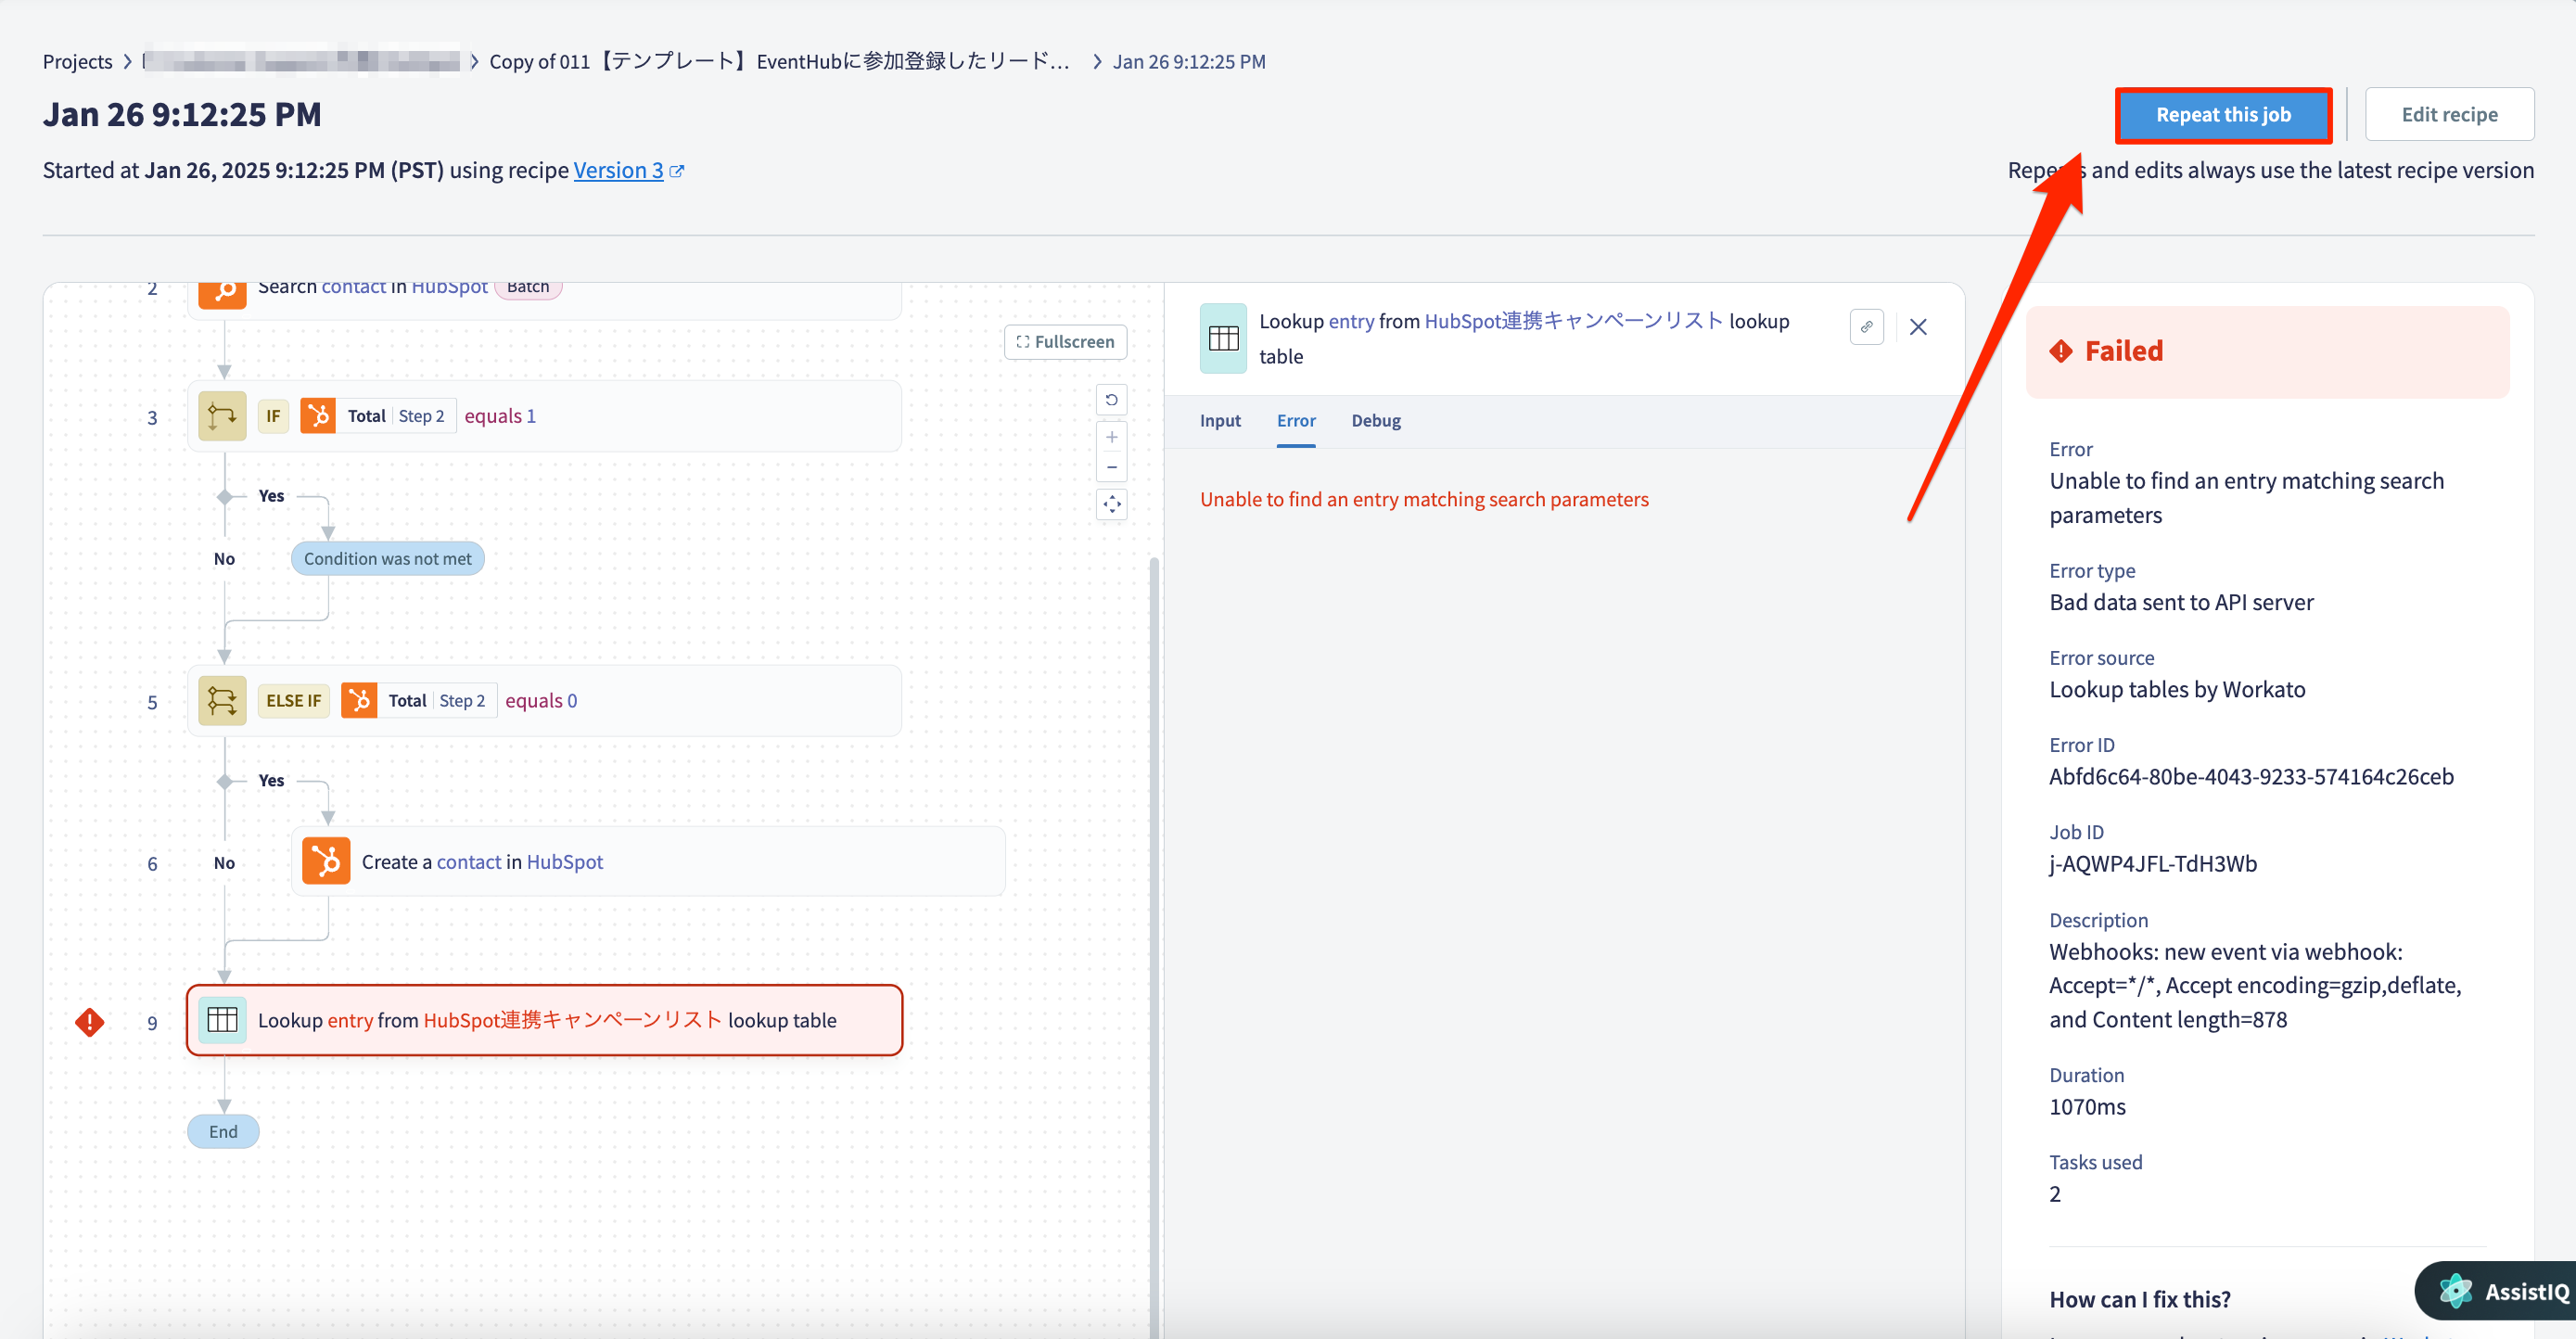This screenshot has height=1339, width=2576.
Task: Click the No label beside step 6
Action: point(224,863)
